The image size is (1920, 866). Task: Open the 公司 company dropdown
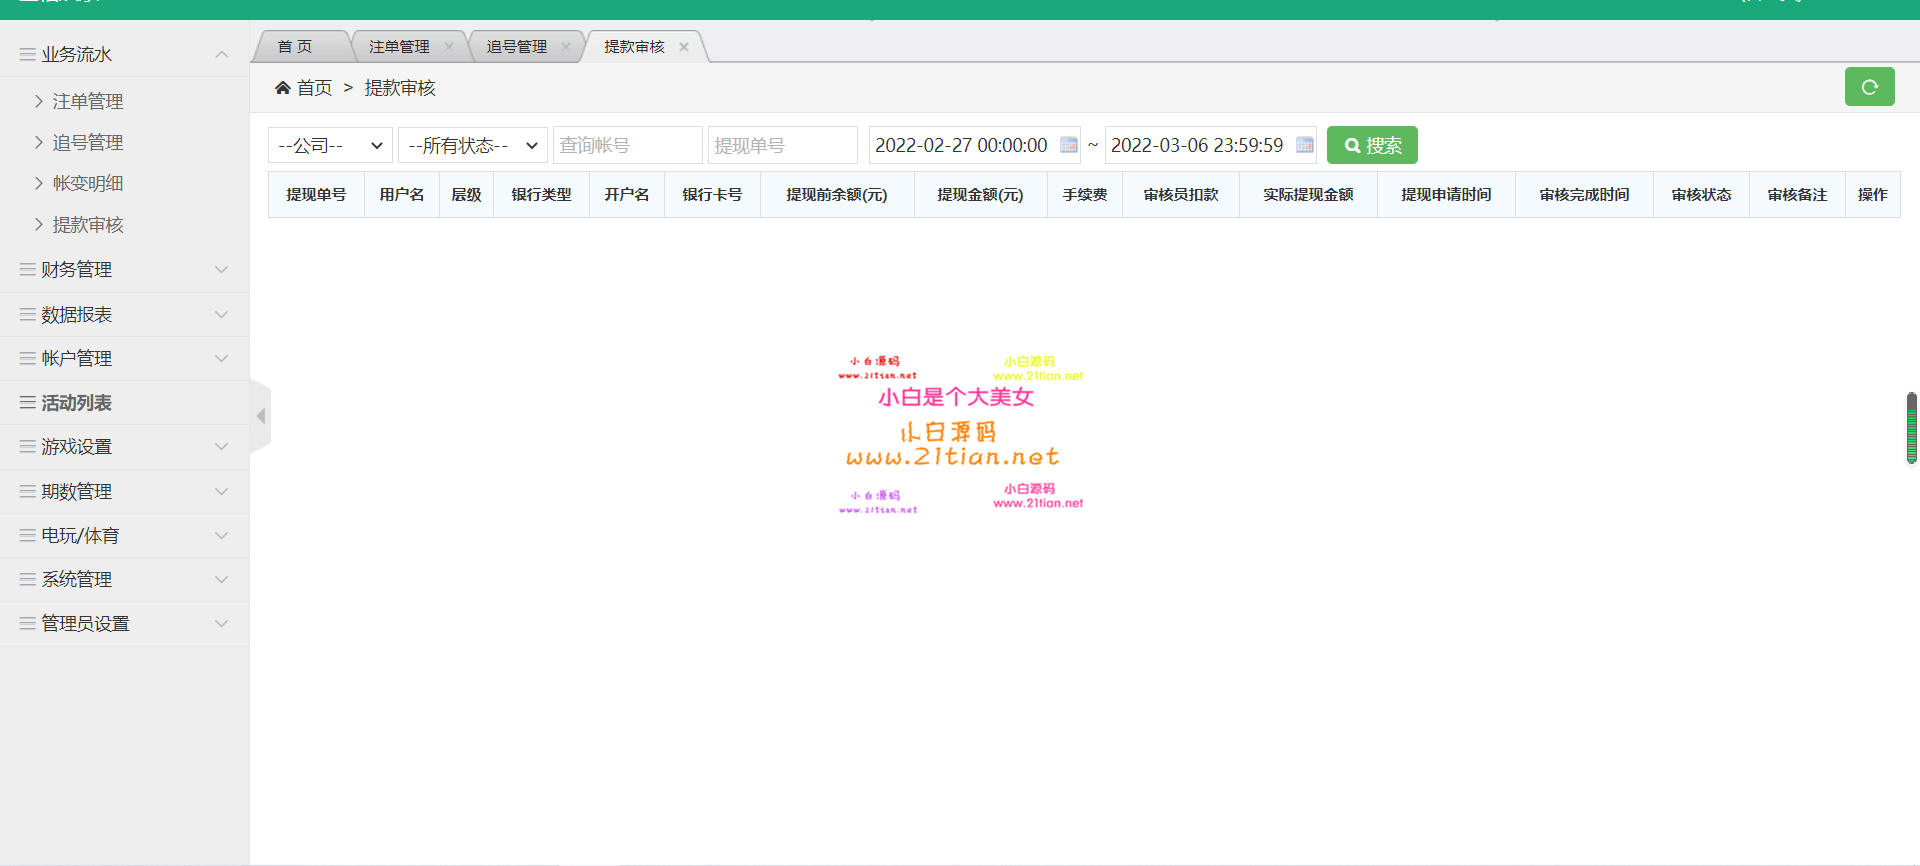pyautogui.click(x=330, y=145)
